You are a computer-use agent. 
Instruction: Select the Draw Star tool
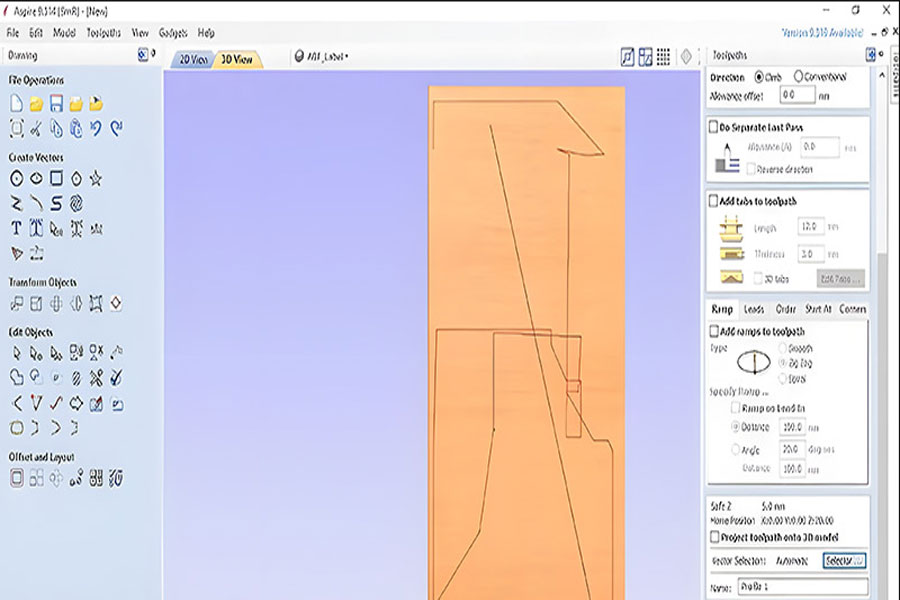click(x=96, y=179)
